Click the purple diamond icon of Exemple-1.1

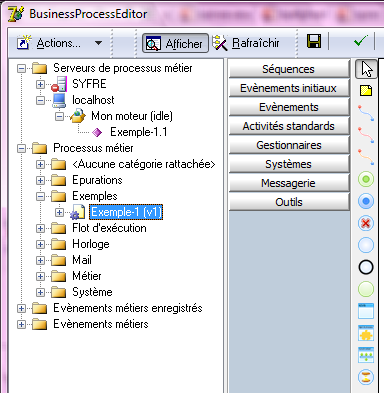97,132
